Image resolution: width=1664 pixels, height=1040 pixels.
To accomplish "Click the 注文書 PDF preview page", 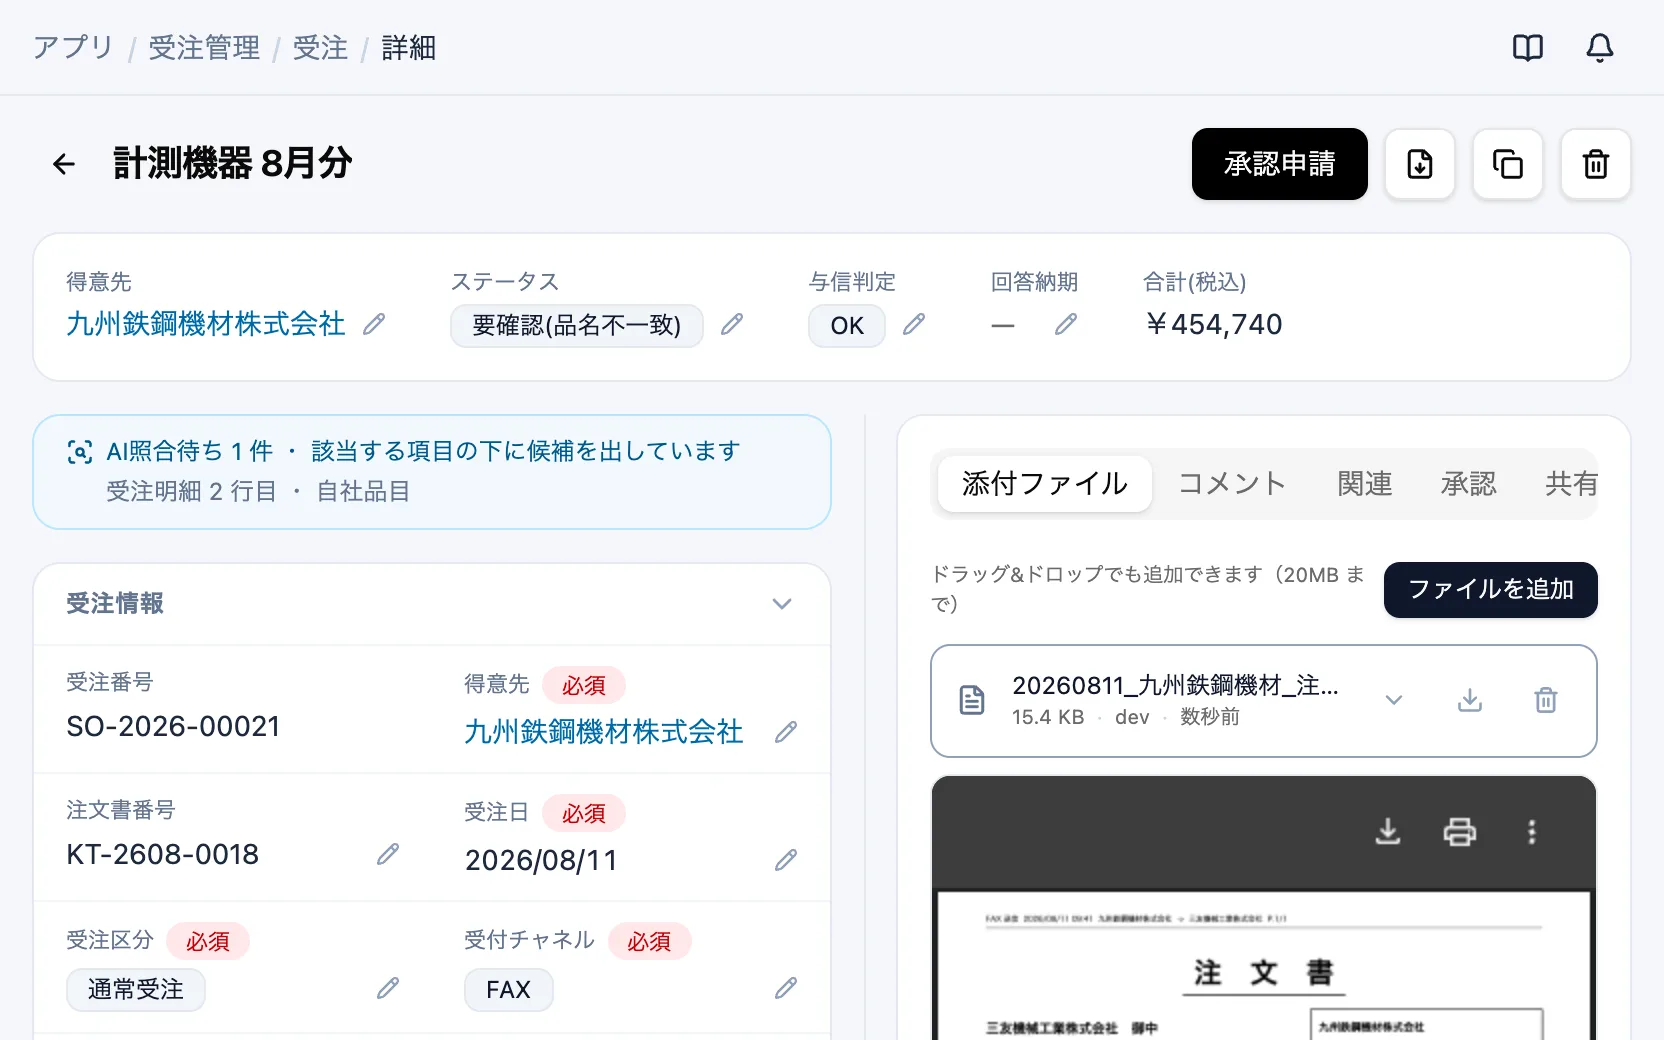I will [1264, 965].
